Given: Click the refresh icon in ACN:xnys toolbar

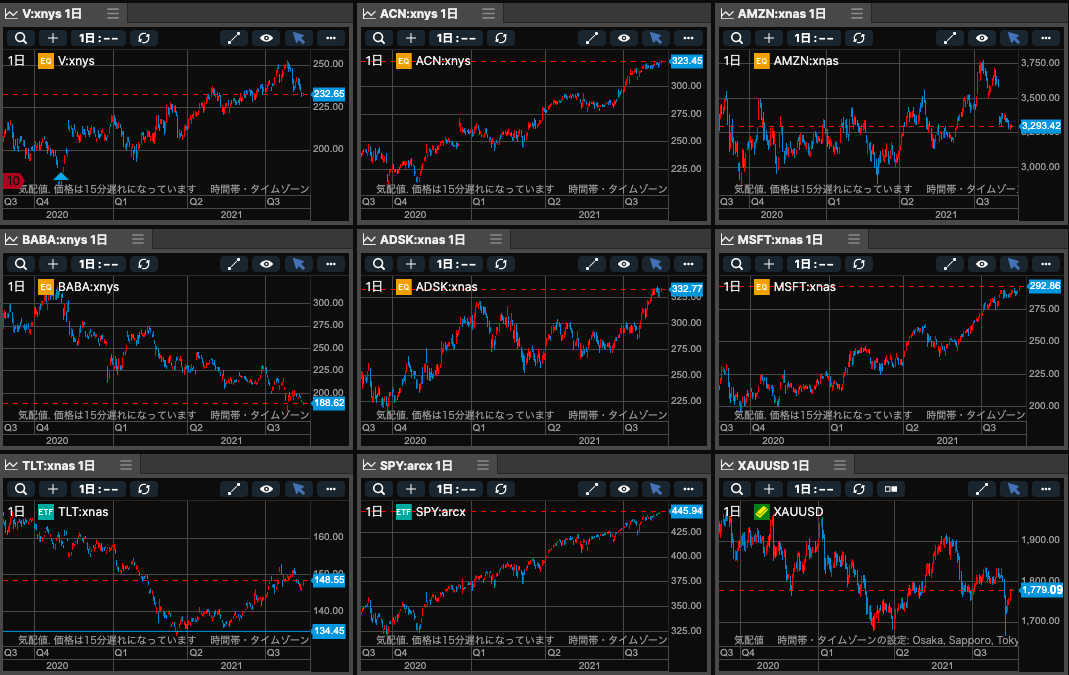Looking at the screenshot, I should pos(501,38).
